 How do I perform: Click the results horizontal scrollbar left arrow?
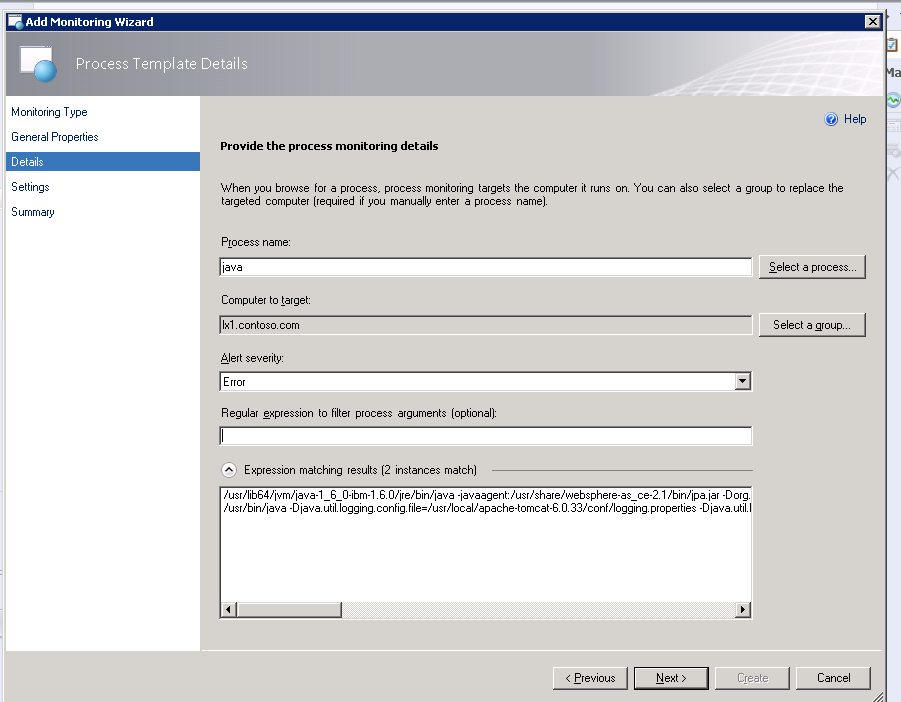(228, 609)
